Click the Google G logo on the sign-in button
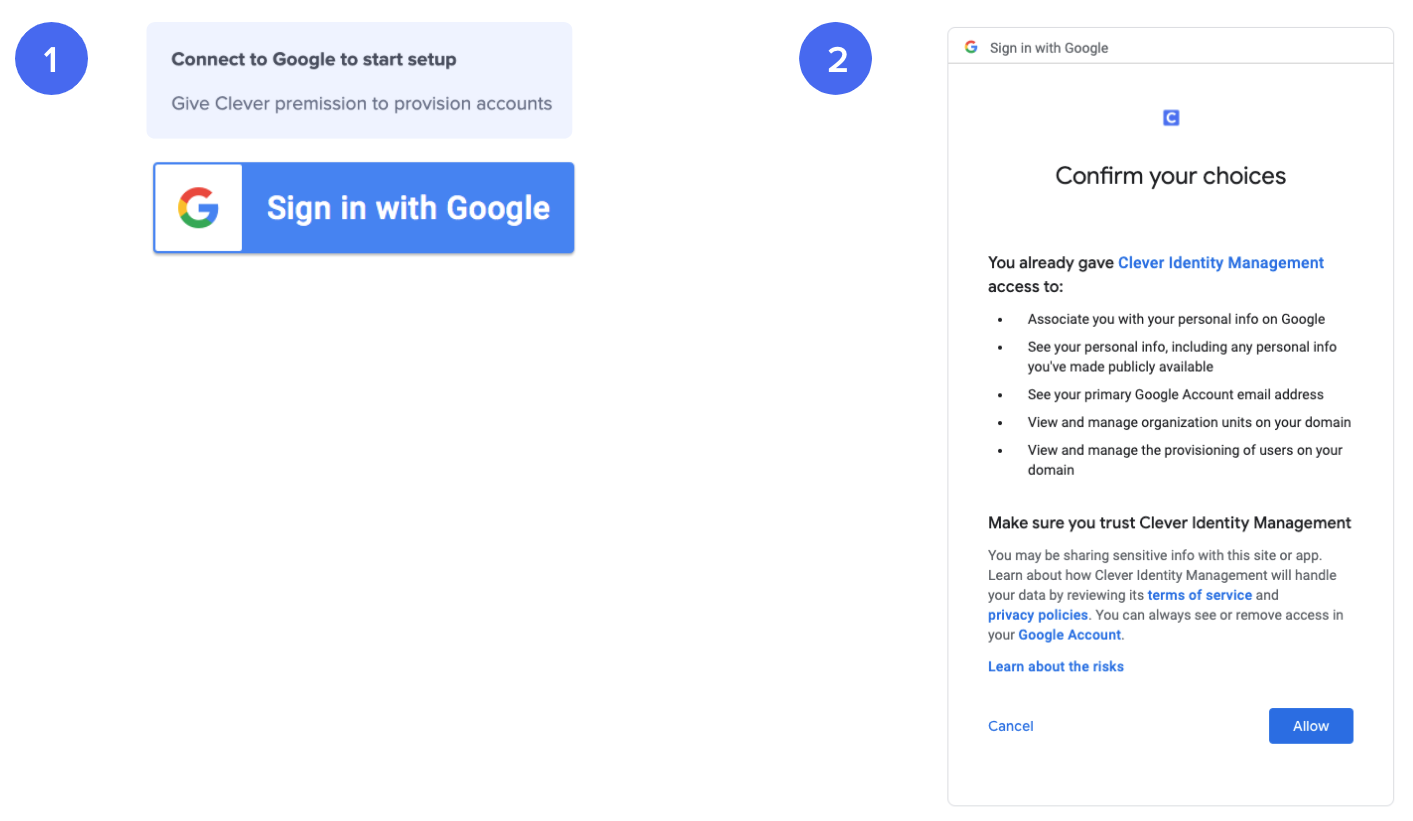The image size is (1413, 821). tap(198, 208)
